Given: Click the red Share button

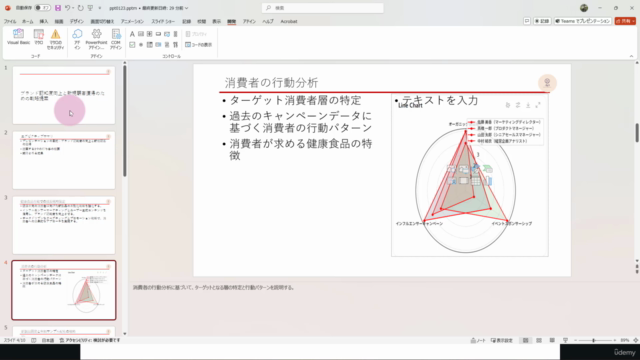Looking at the screenshot, I should pos(625,21).
